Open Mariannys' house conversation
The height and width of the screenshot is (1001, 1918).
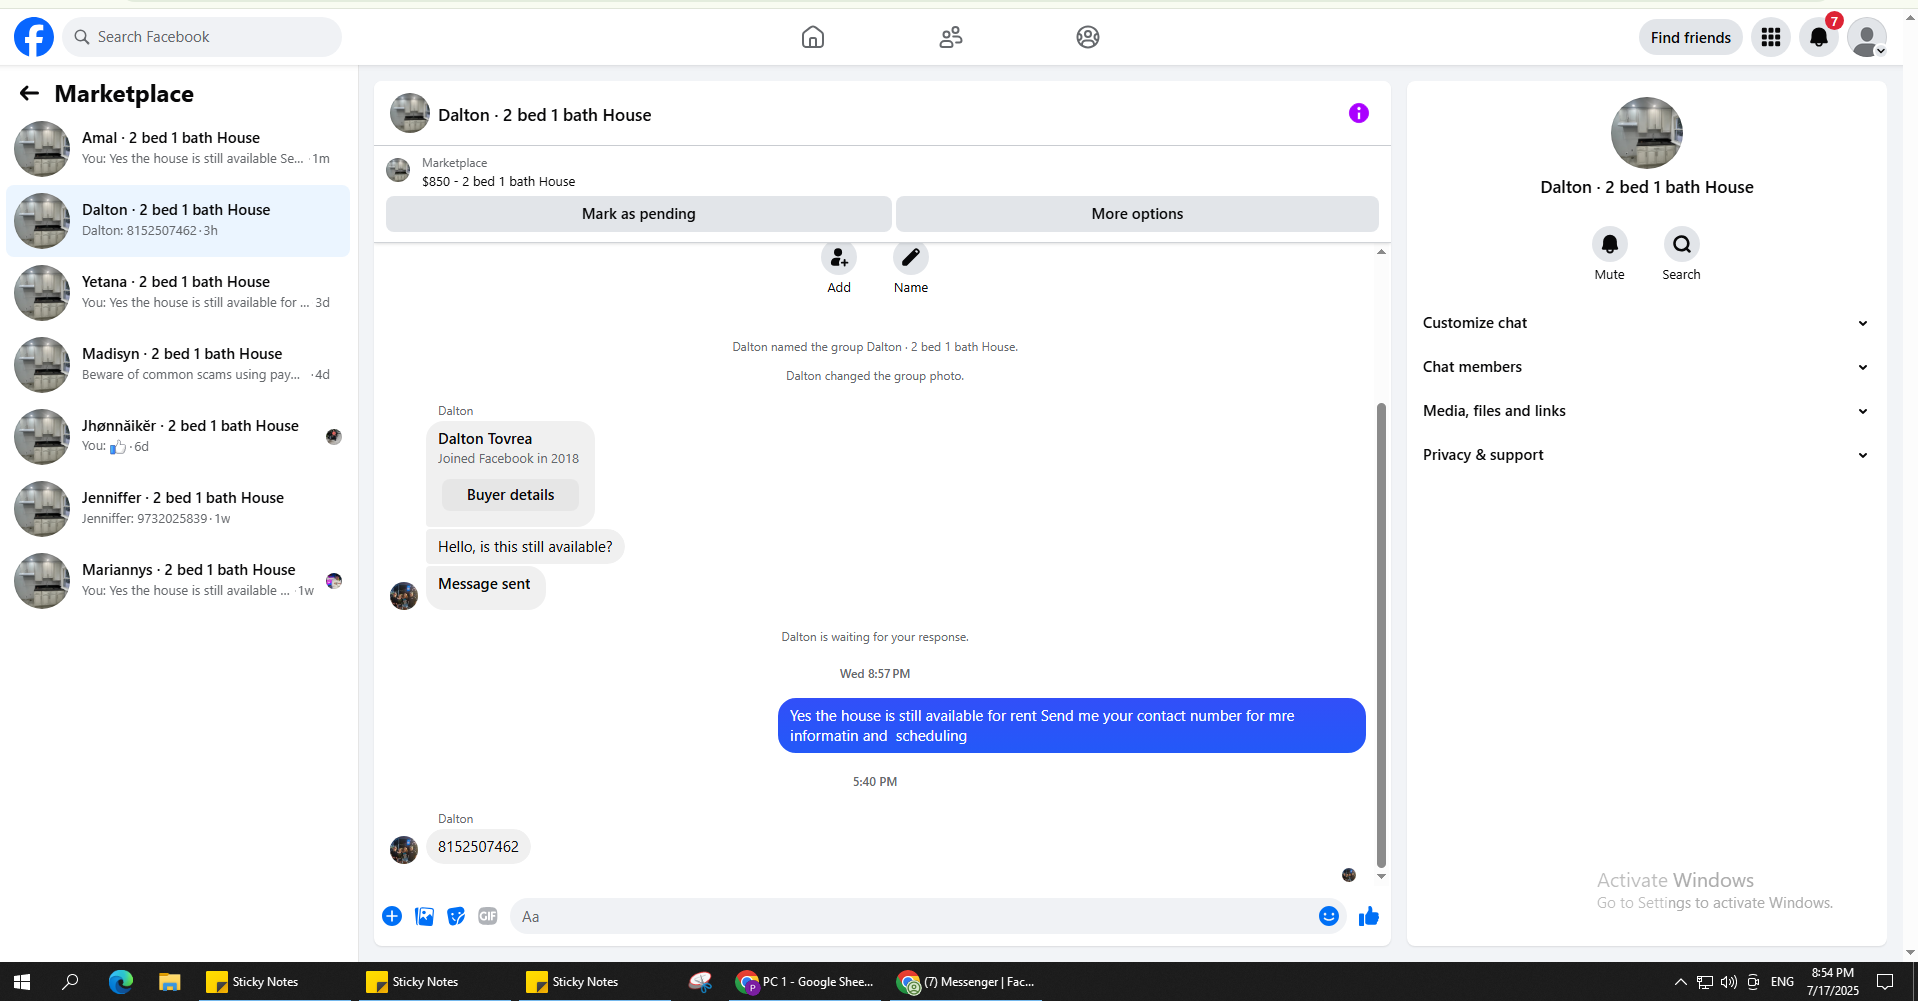(x=178, y=581)
